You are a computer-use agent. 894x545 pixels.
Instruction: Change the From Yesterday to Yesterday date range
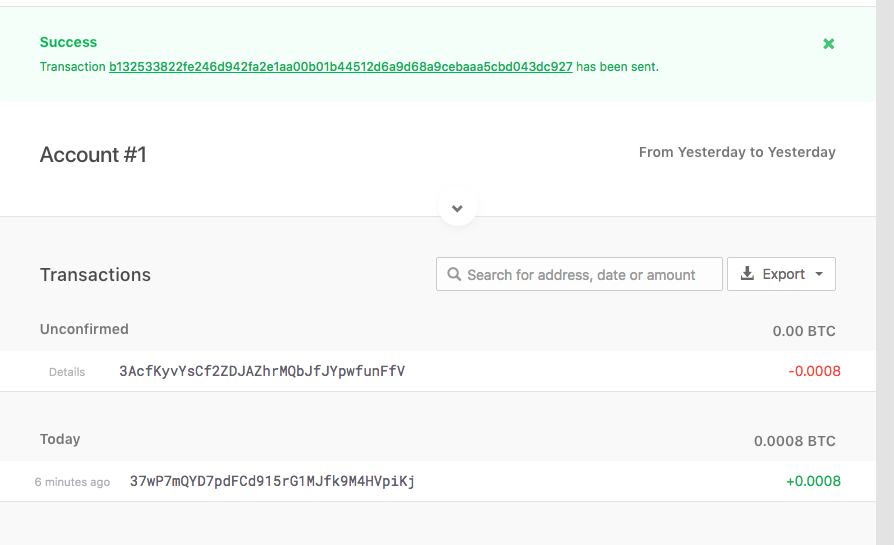click(737, 152)
